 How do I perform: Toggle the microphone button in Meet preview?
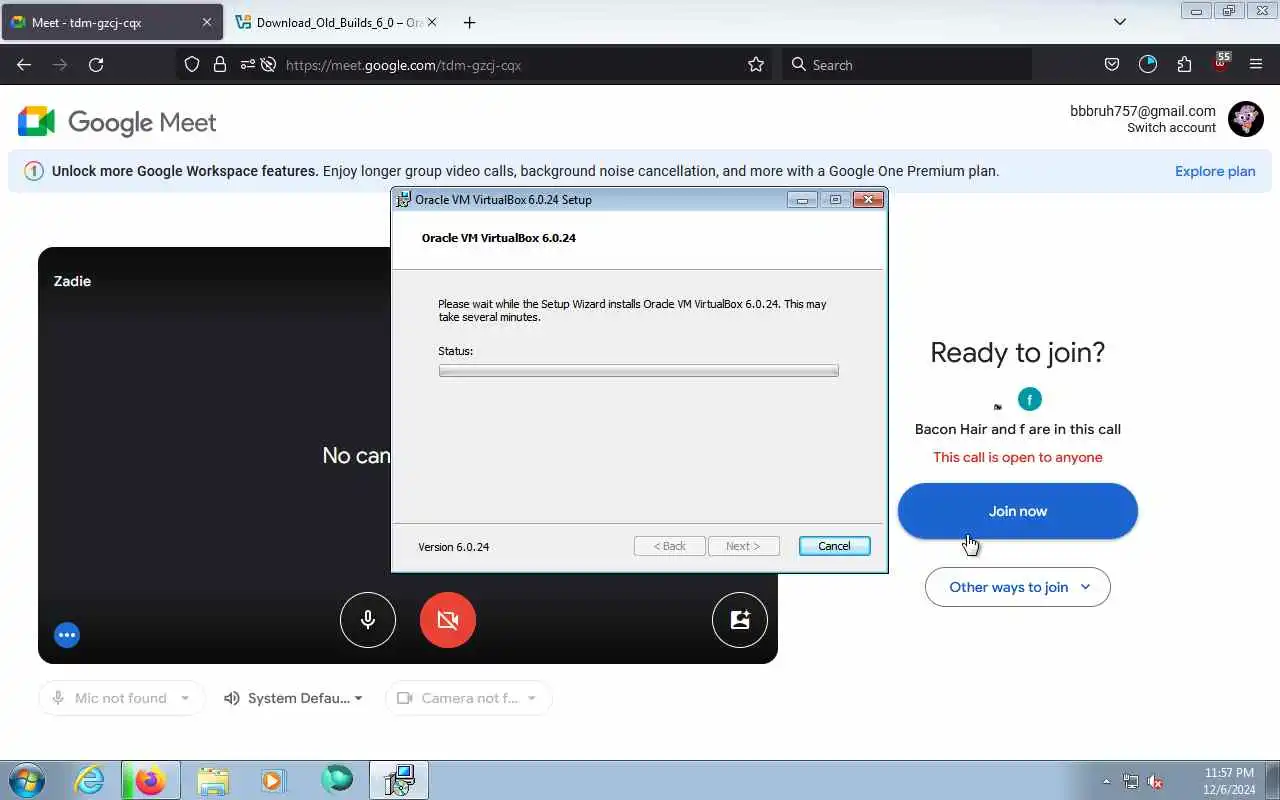[368, 620]
